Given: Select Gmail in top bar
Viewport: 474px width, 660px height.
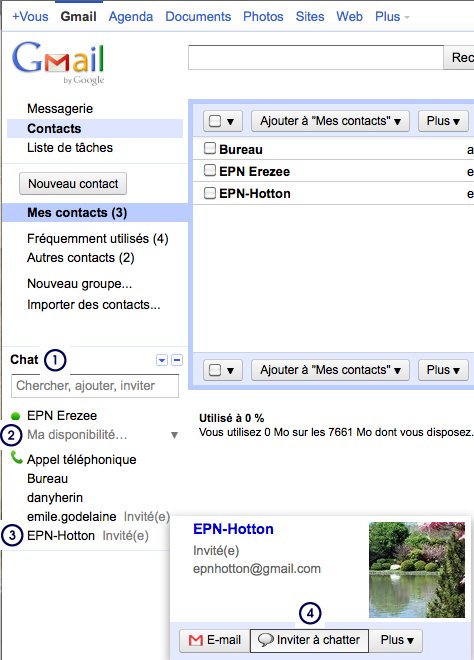Looking at the screenshot, I should click(x=78, y=16).
